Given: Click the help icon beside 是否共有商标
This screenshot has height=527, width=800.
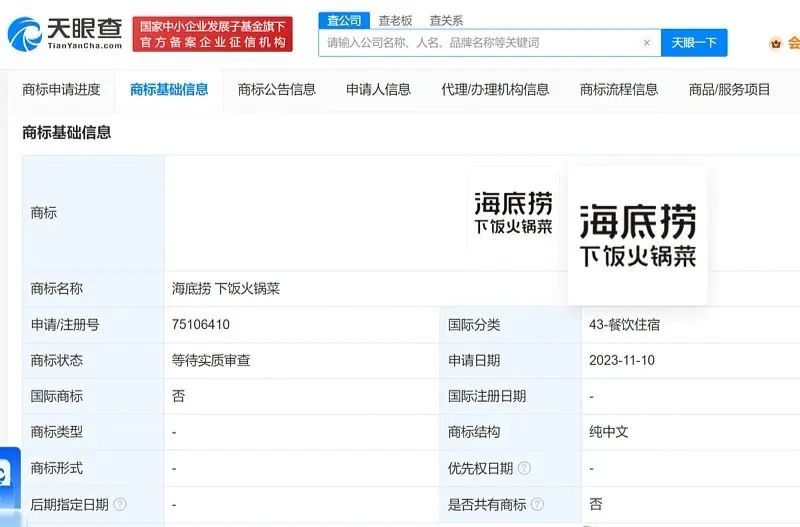Looking at the screenshot, I should [x=537, y=505].
